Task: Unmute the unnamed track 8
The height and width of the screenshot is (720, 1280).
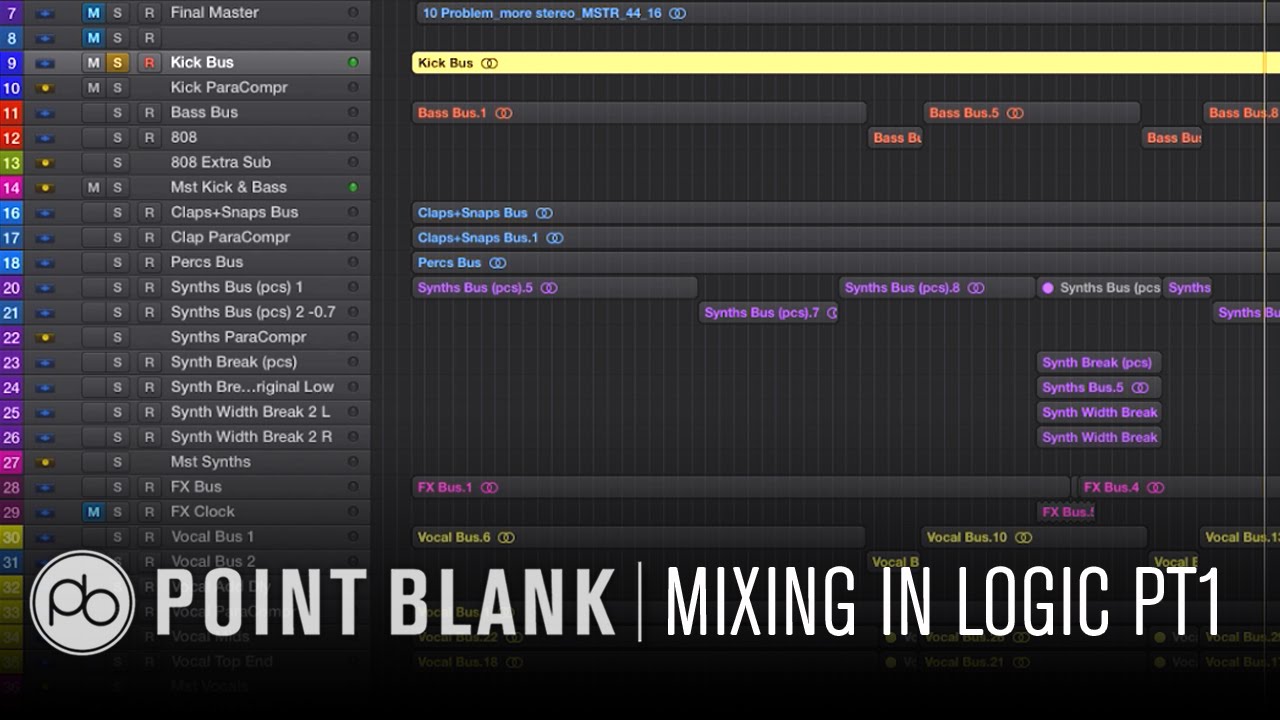Action: pos(93,38)
